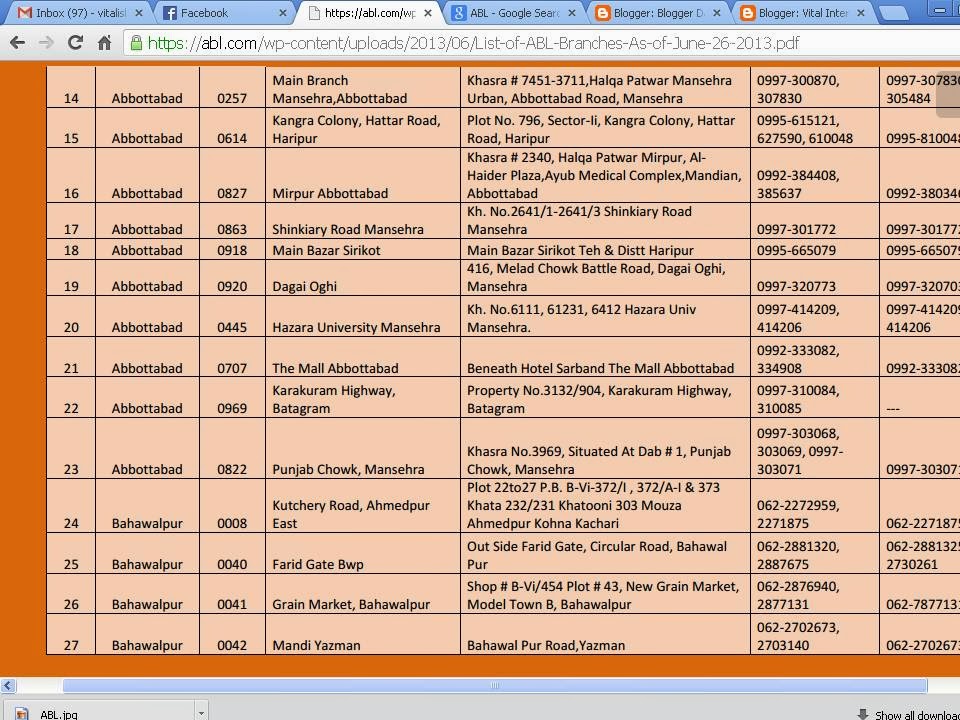
Task: Click 'Dagai Oghi' branch name
Action: click(304, 287)
